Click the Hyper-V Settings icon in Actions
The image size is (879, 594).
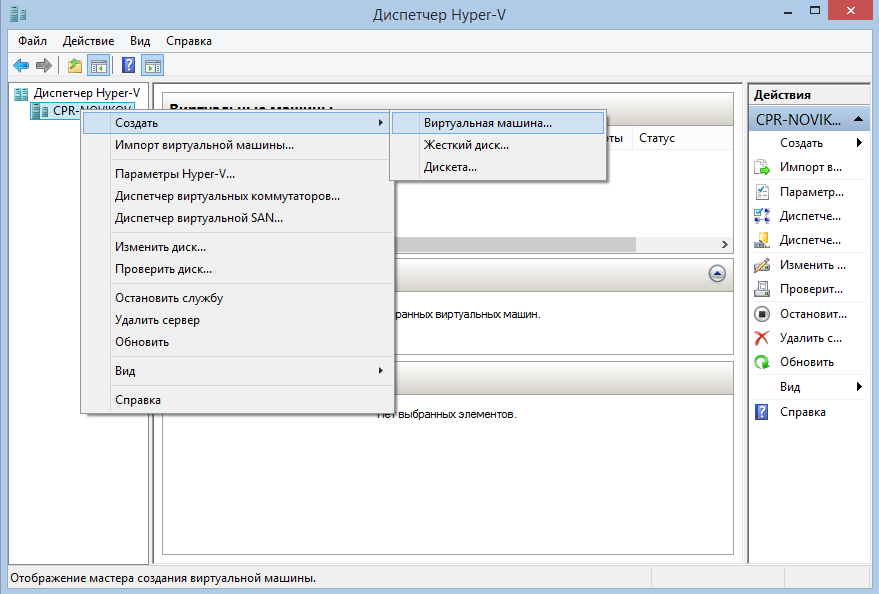(x=761, y=192)
